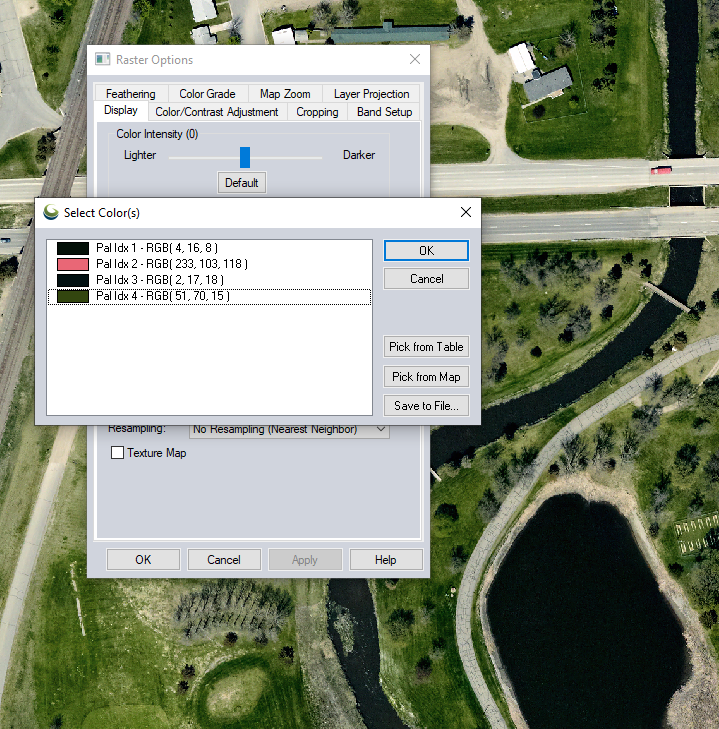Viewport: 719px width, 729px height.
Task: Click the Apply button in Raster Options
Action: [x=305, y=559]
